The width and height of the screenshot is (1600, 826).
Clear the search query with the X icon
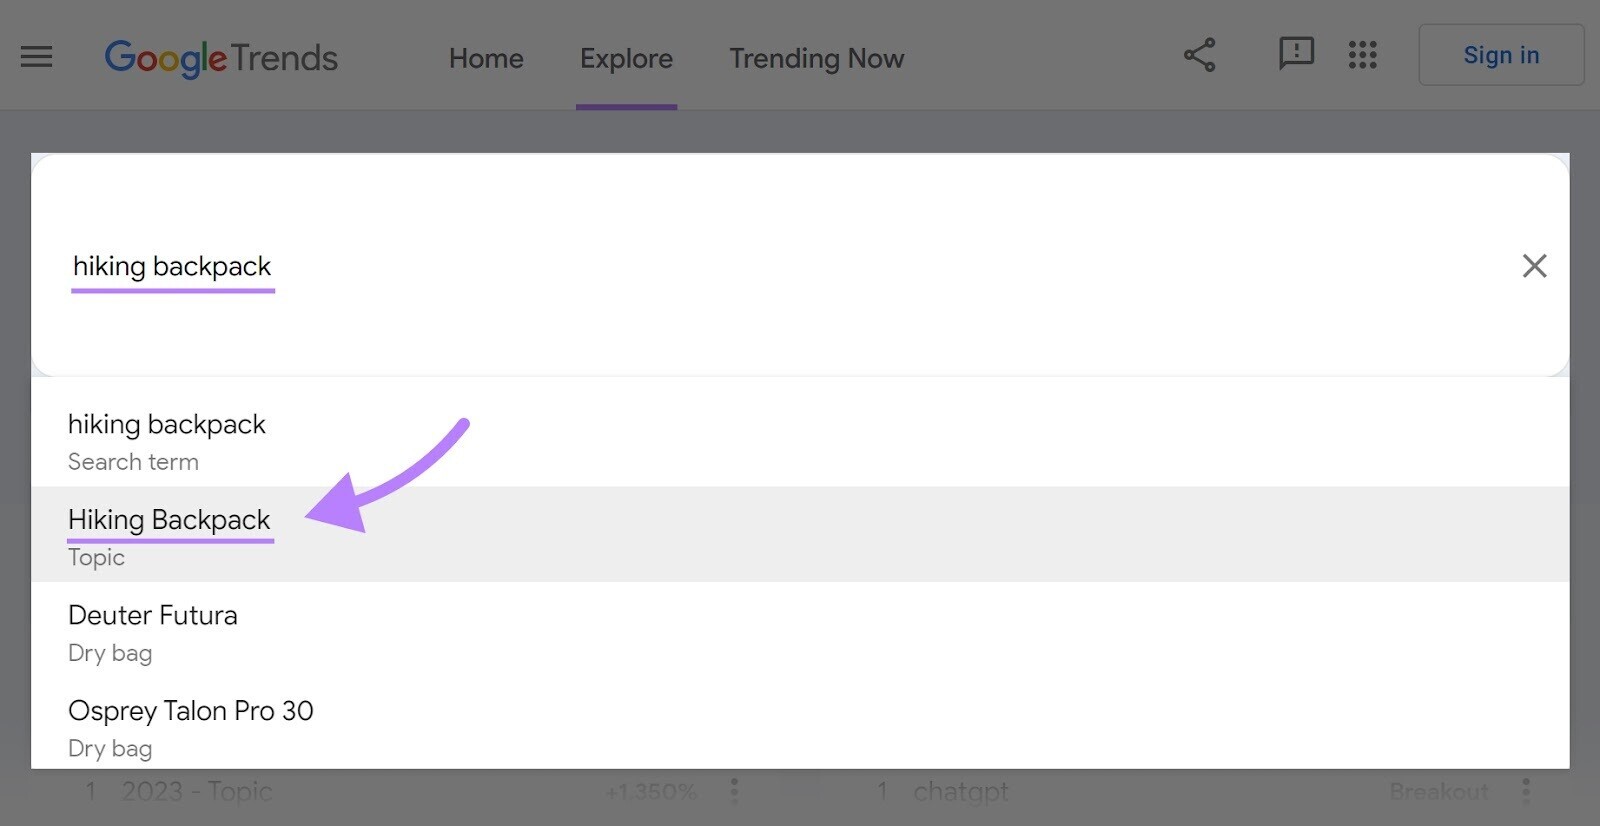(1535, 266)
